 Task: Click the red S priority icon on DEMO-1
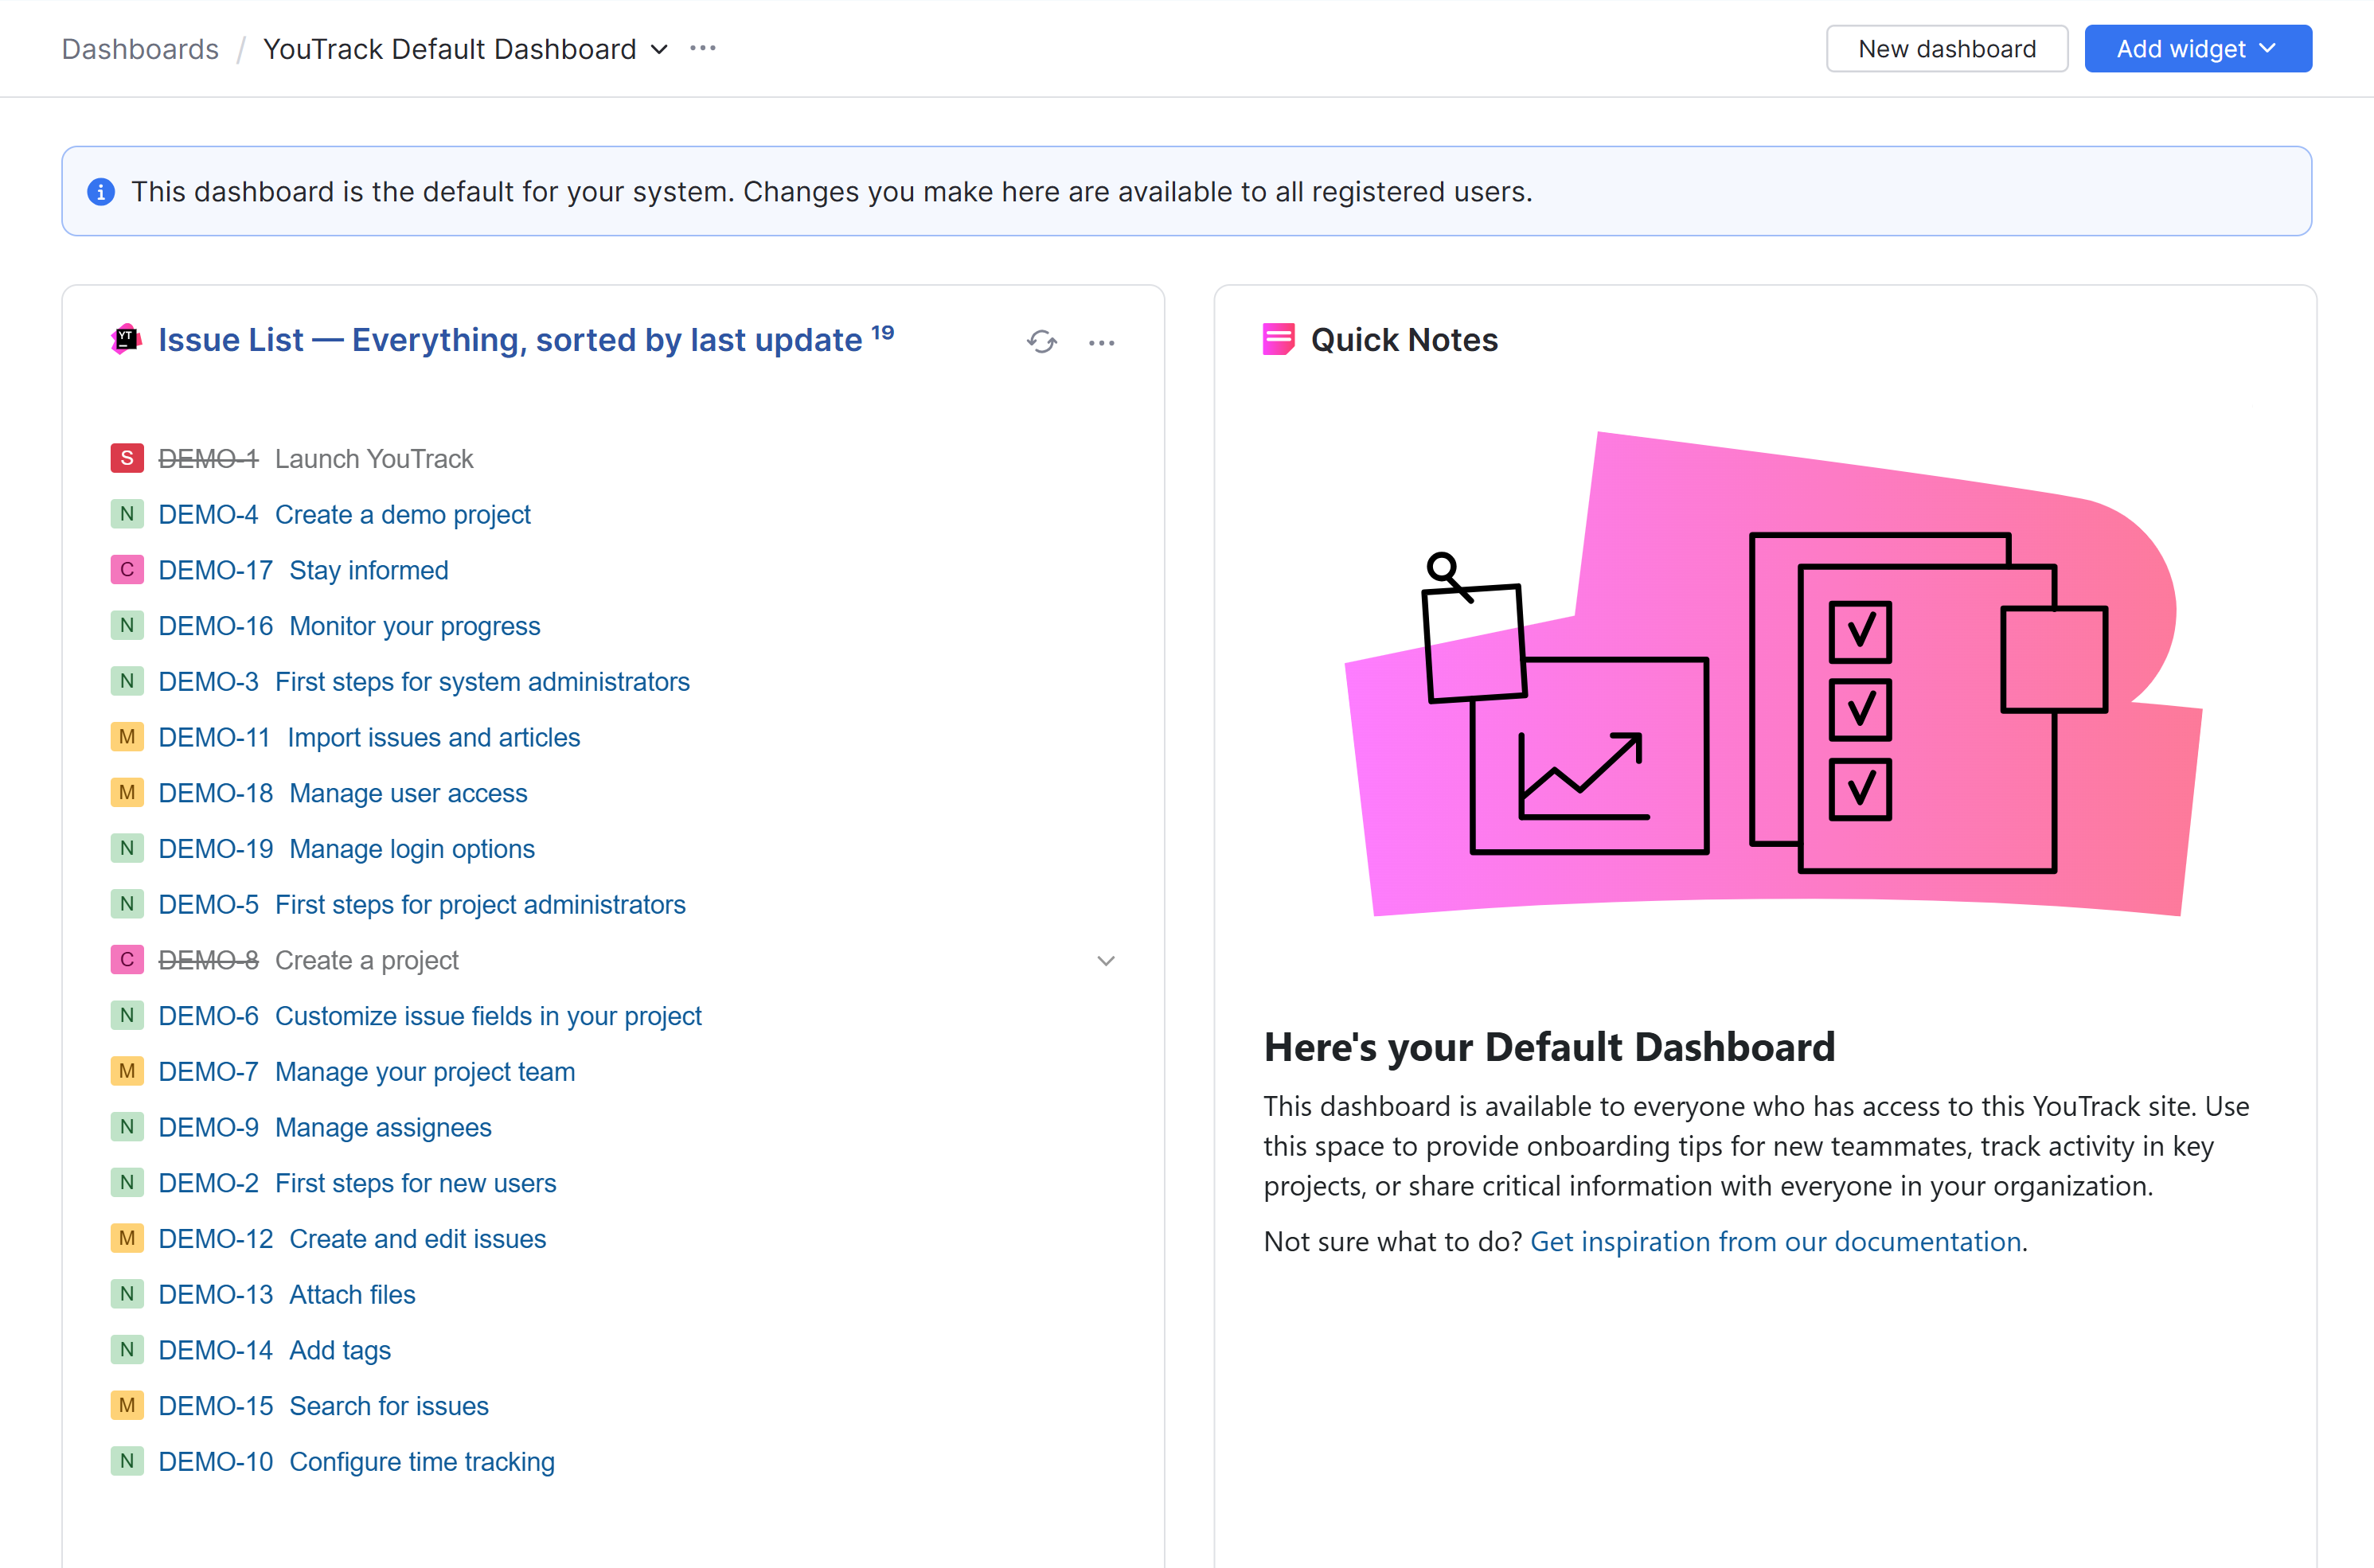(x=126, y=458)
